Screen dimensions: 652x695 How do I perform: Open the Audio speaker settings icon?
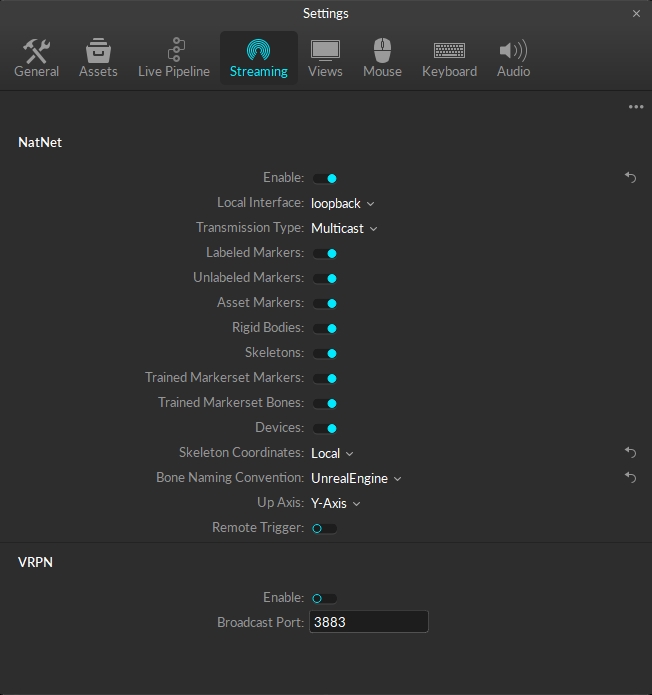point(513,51)
